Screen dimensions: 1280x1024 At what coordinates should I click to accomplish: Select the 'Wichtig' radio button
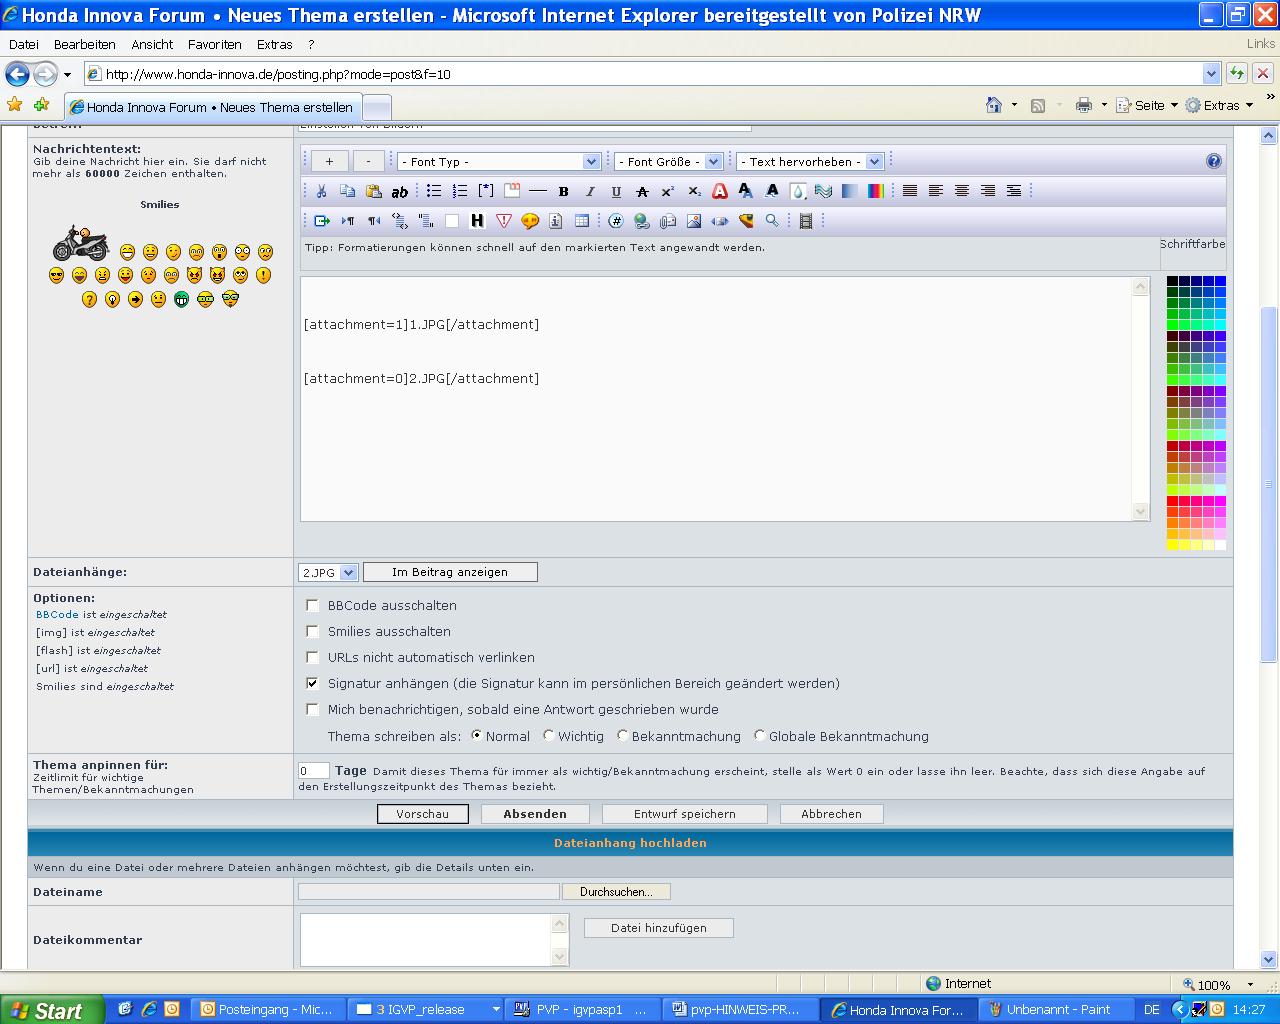(x=549, y=735)
